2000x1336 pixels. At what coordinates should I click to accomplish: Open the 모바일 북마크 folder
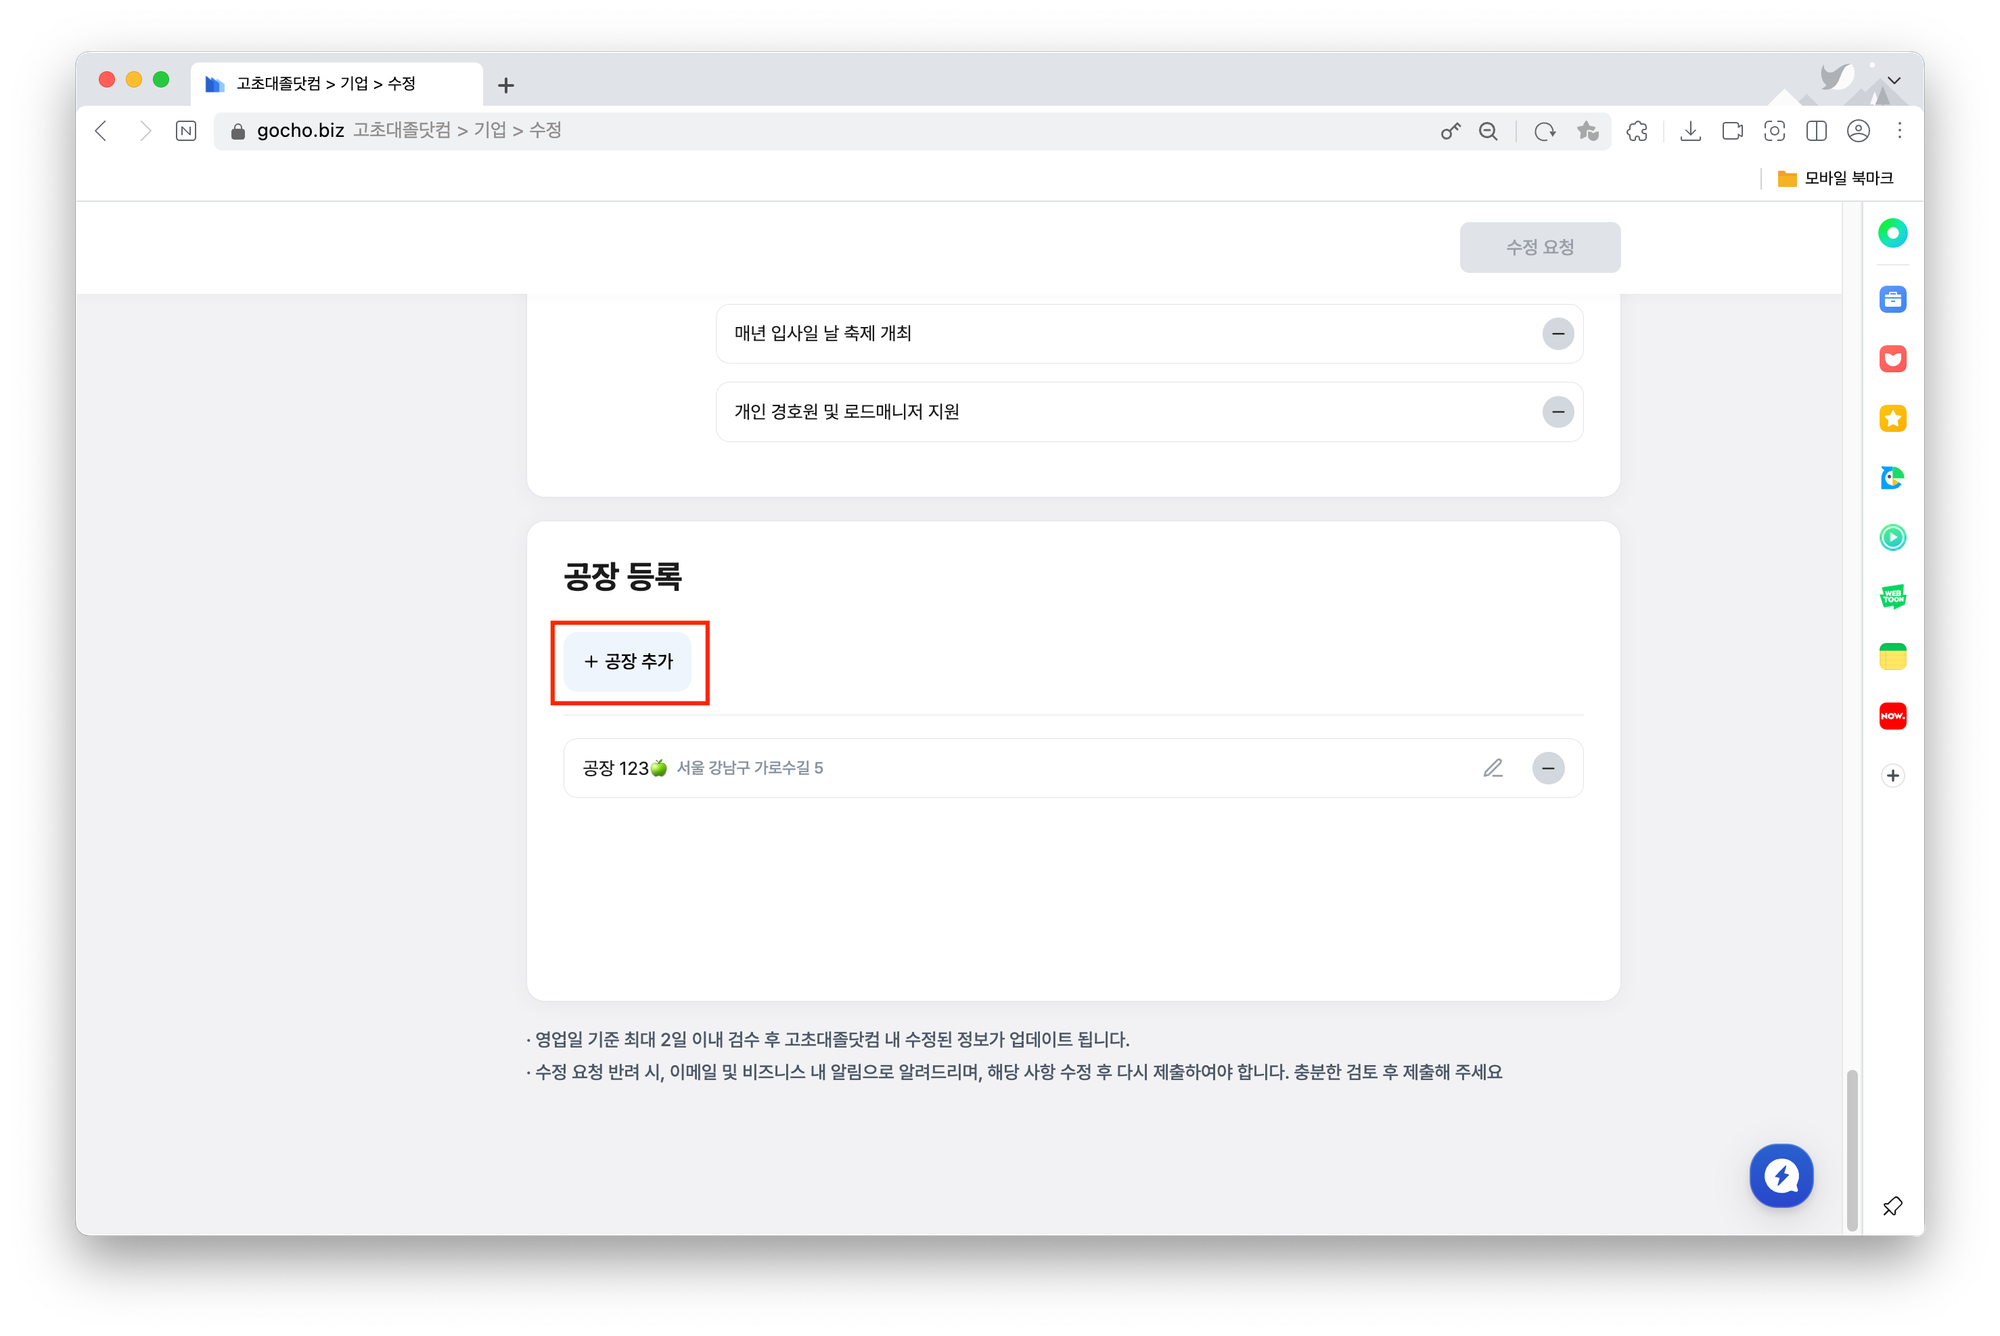tap(1835, 178)
